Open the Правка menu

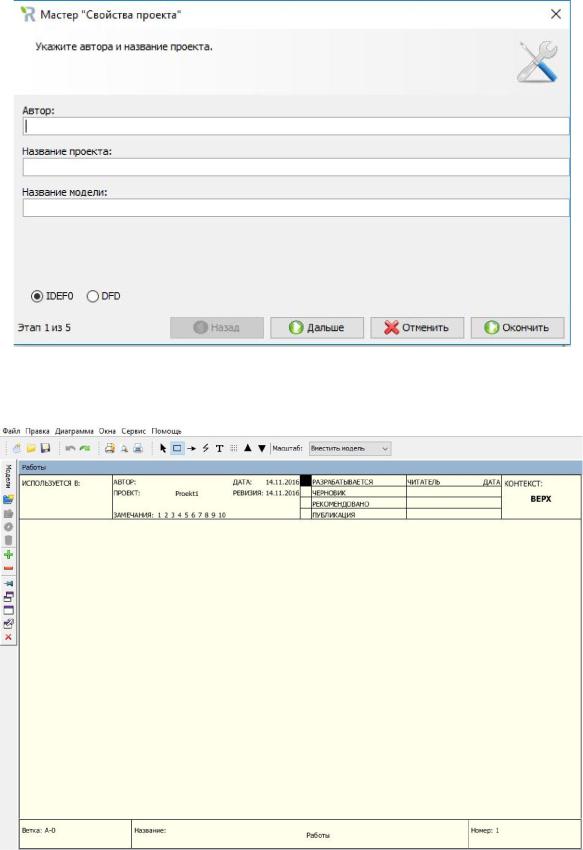click(x=37, y=431)
